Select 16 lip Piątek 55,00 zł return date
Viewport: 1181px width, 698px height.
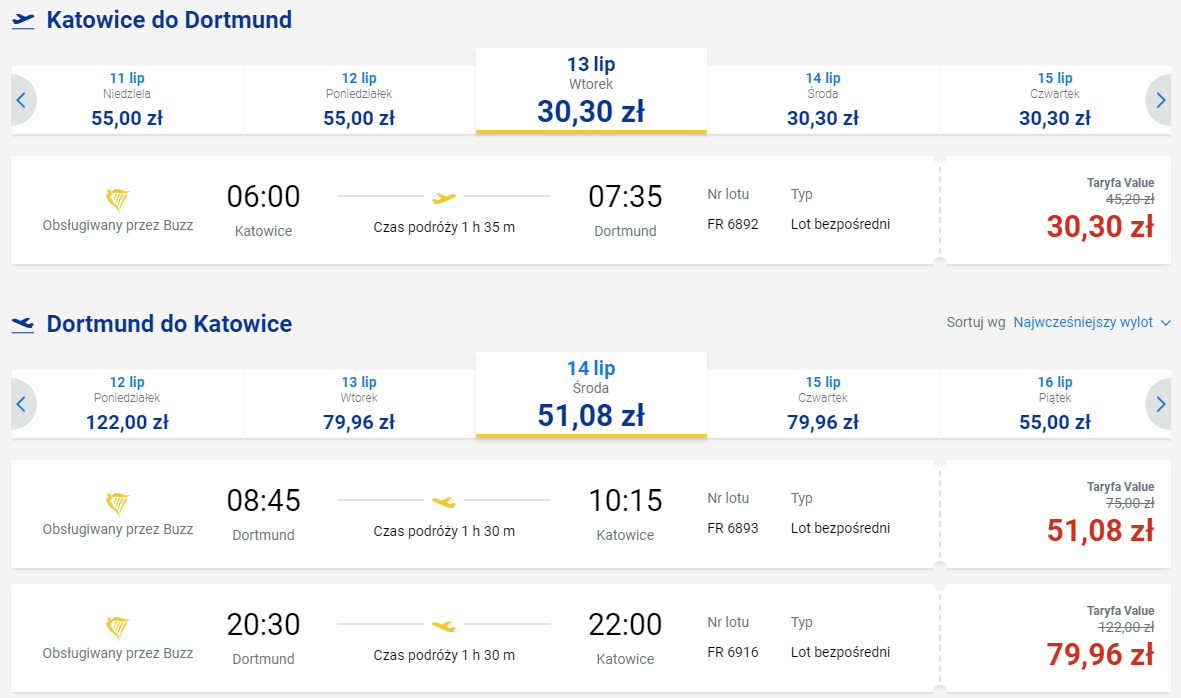pos(1054,404)
